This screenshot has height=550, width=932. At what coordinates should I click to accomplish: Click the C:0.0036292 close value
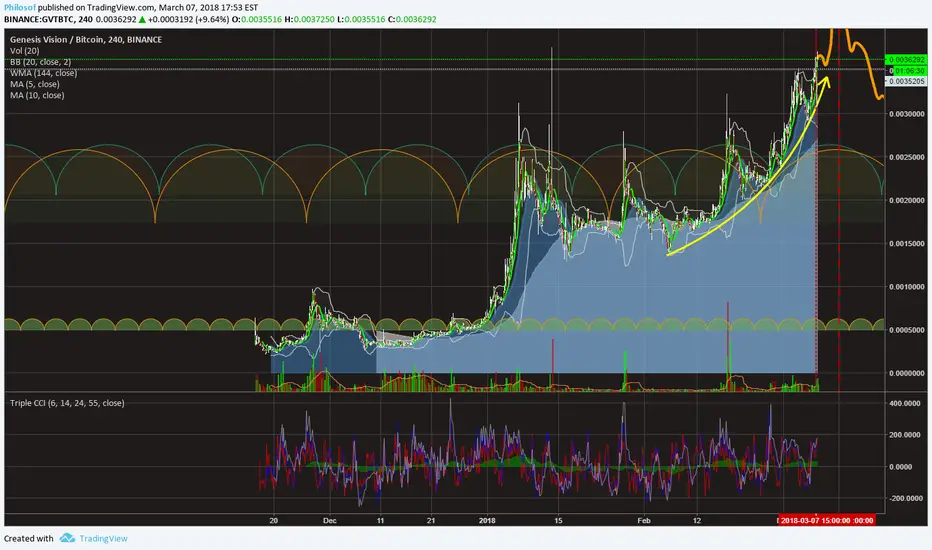412,20
